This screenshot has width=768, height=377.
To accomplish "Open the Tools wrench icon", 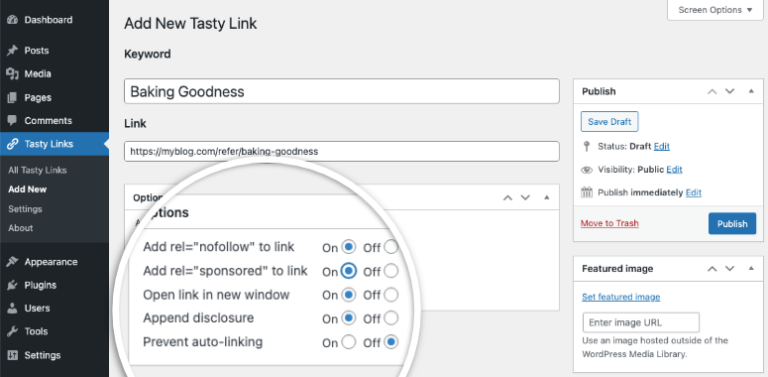I will point(13,331).
